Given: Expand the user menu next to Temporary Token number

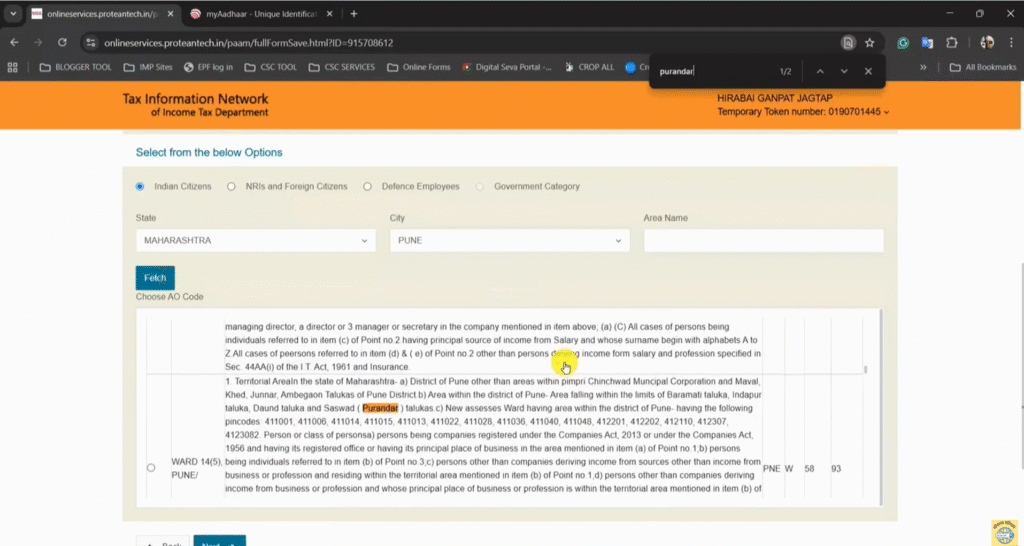Looking at the screenshot, I should click(886, 112).
